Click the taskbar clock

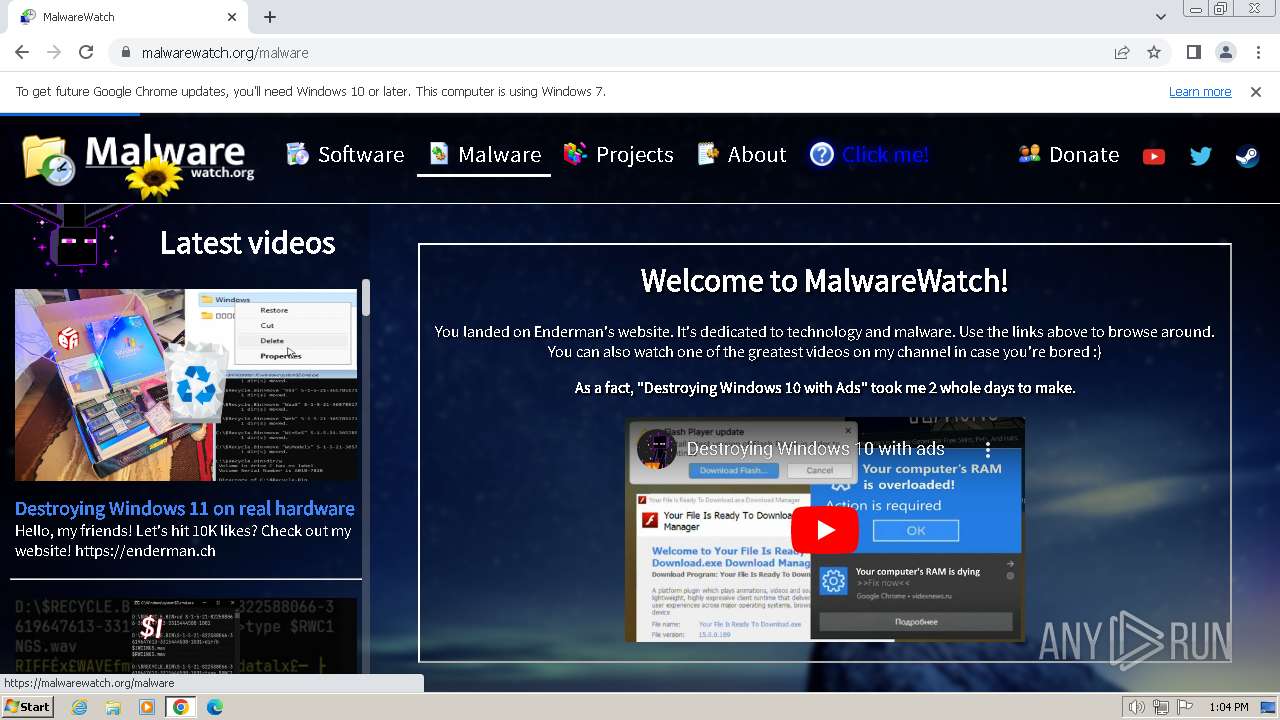tap(1229, 707)
